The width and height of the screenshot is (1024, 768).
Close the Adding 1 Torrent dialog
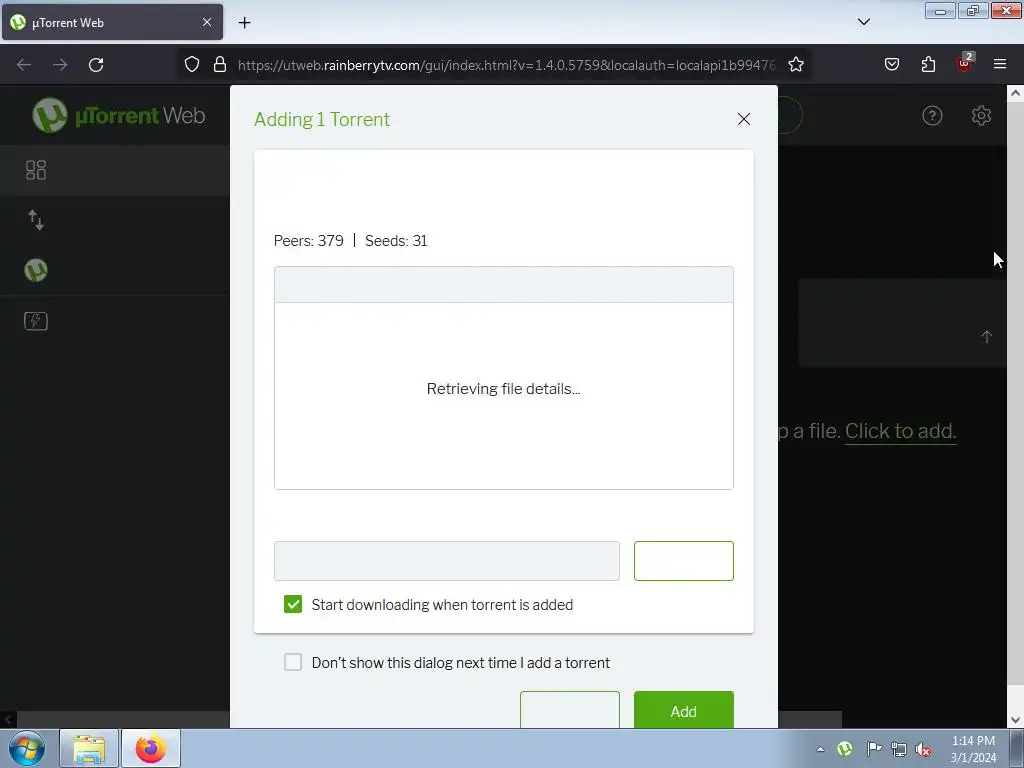coord(743,119)
